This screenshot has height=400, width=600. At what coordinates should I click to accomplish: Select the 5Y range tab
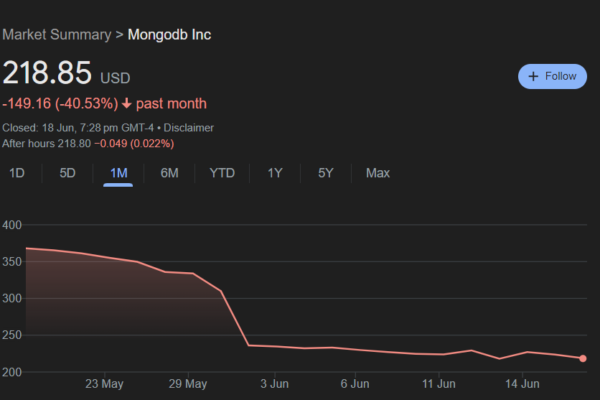(x=326, y=173)
